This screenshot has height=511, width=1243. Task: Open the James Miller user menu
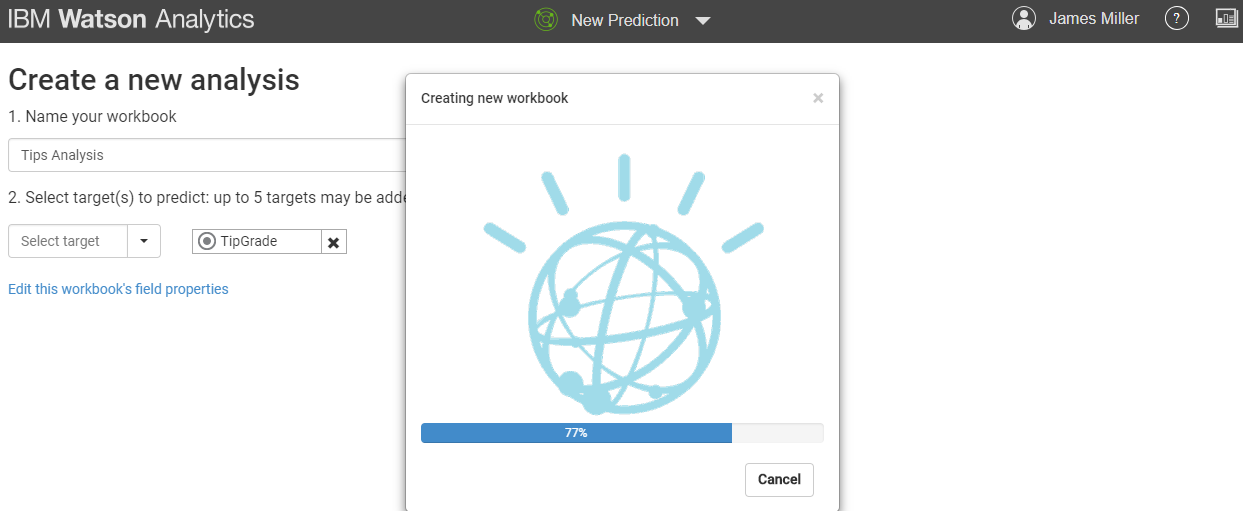[1093, 19]
